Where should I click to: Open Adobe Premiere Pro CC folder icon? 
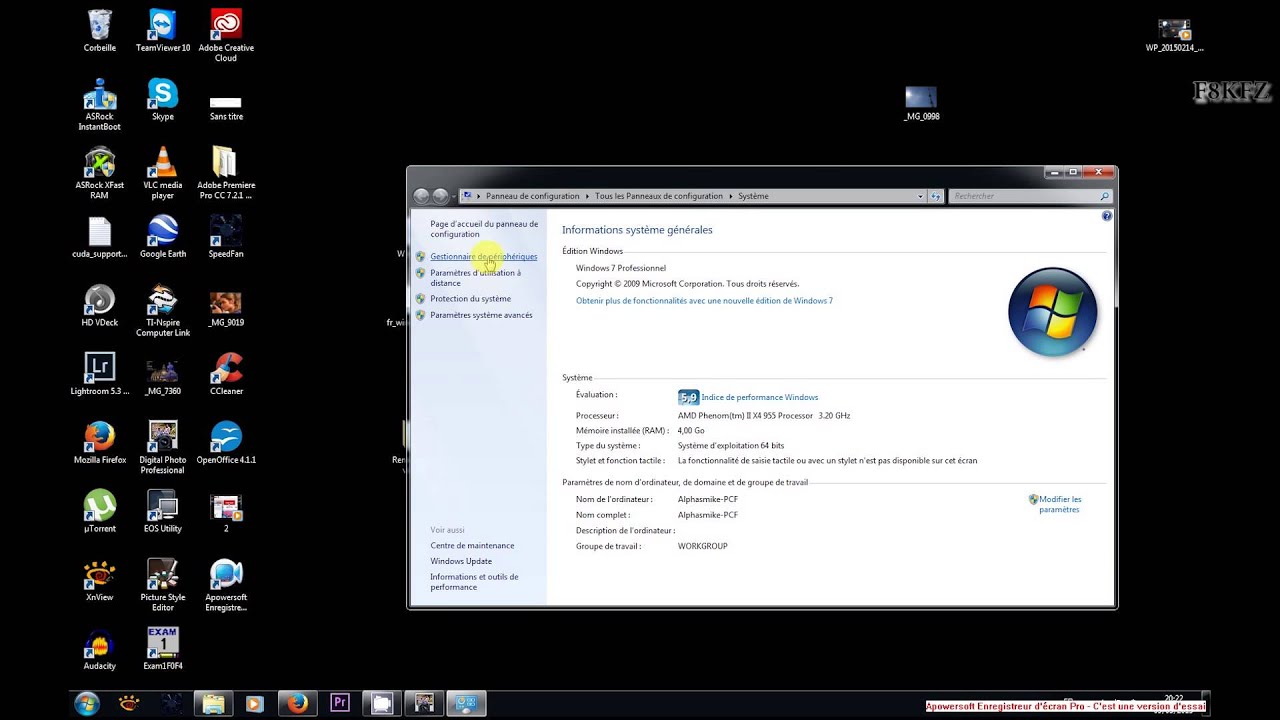pos(226,173)
